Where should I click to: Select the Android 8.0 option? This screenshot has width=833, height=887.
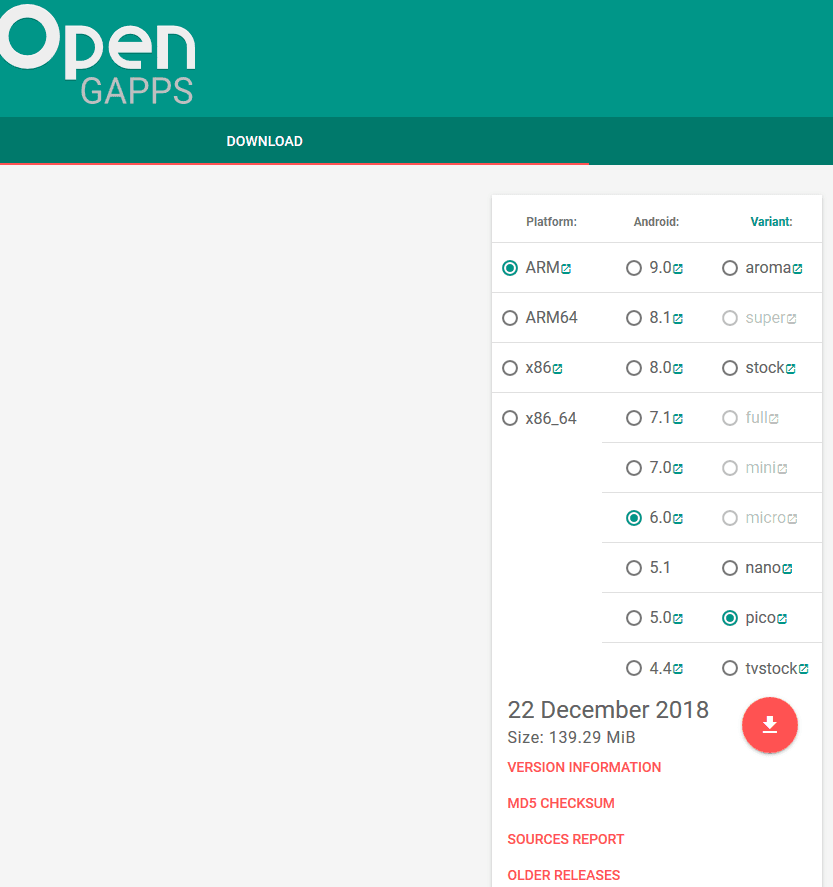pyautogui.click(x=634, y=368)
